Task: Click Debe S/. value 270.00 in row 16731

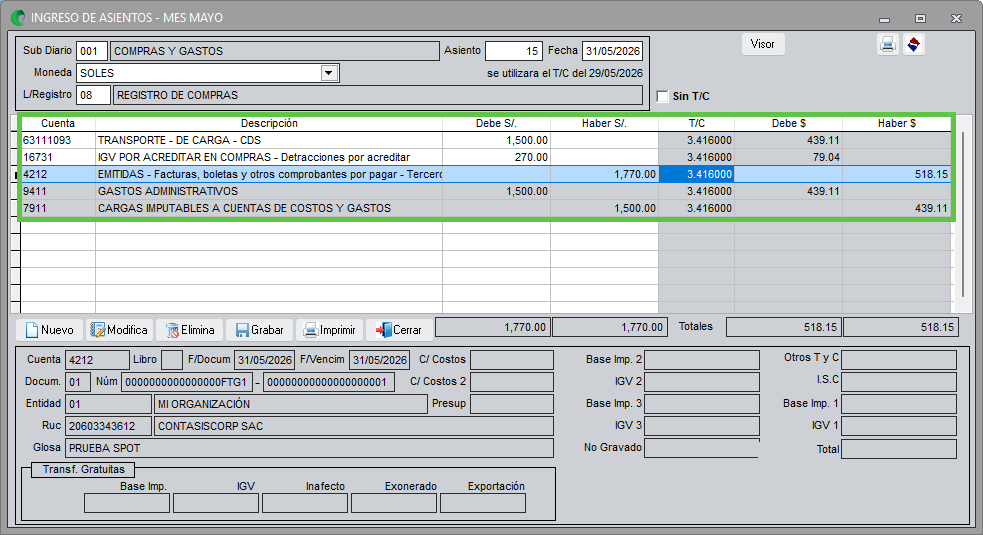Action: point(497,157)
